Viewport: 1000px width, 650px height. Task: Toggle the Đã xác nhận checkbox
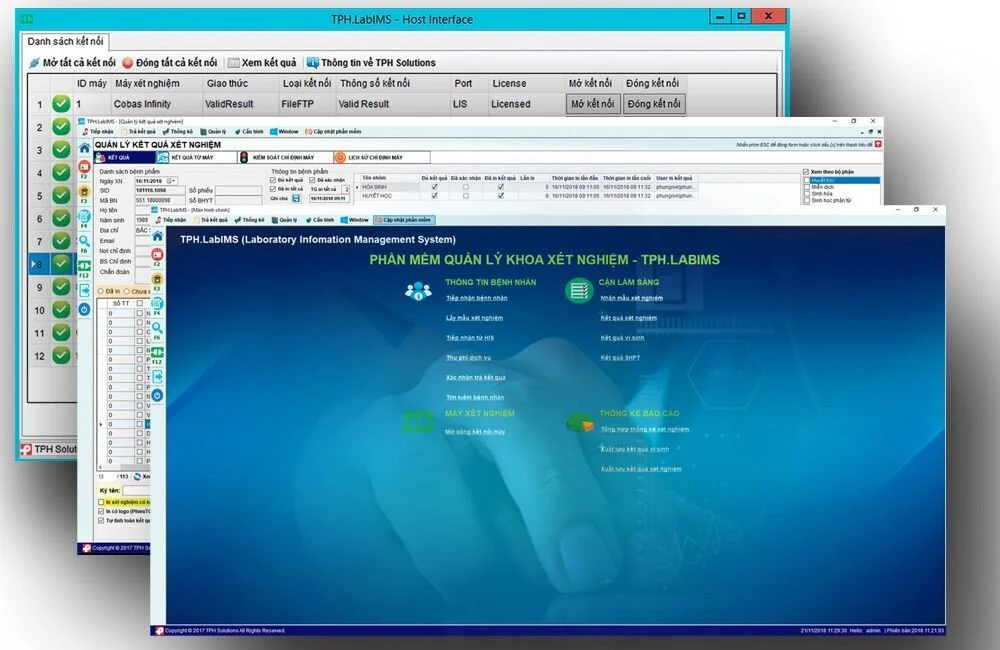312,181
